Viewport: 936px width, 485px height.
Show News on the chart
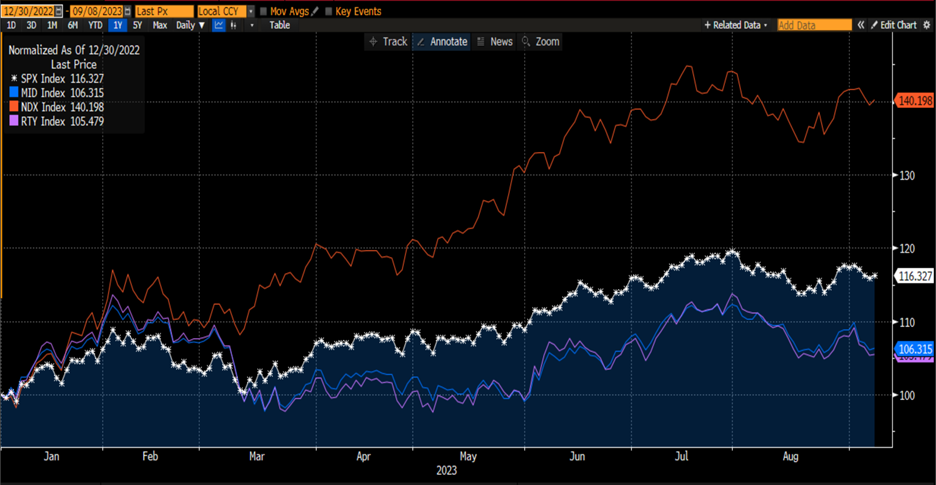[x=495, y=41]
